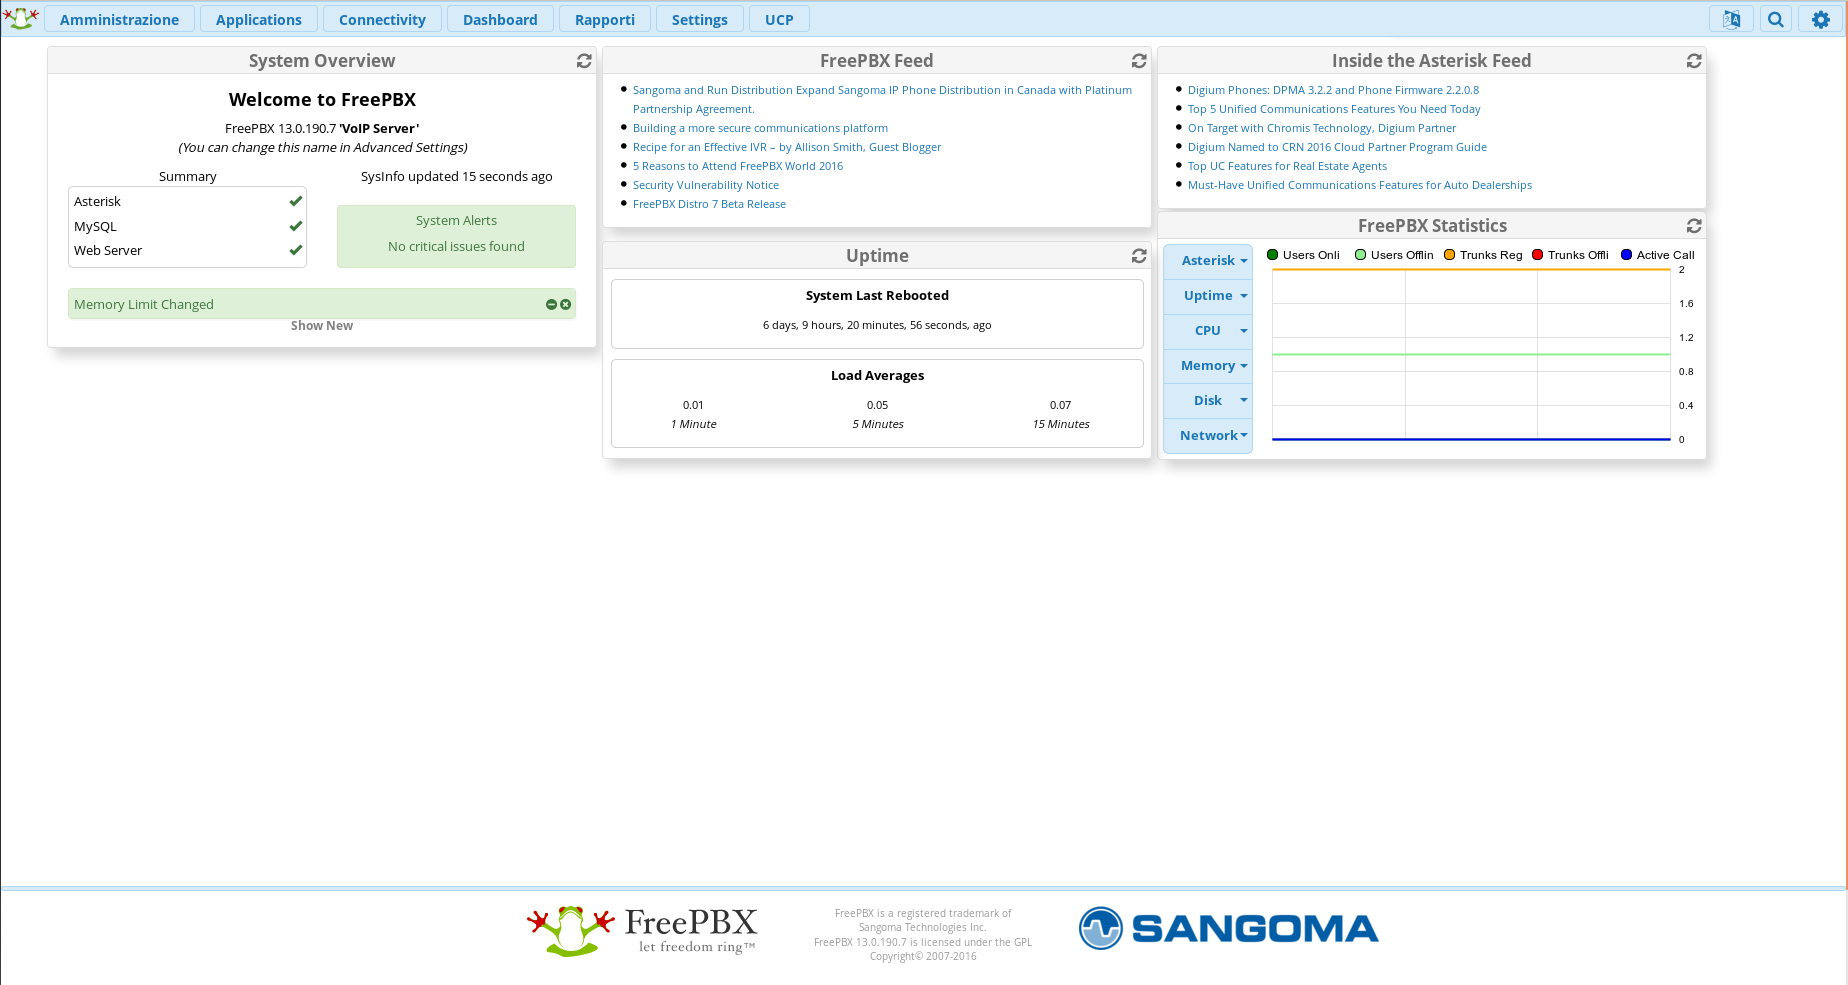Click SysInfo updated 15 seconds ago text
This screenshot has height=985, width=1848.
[x=457, y=176]
